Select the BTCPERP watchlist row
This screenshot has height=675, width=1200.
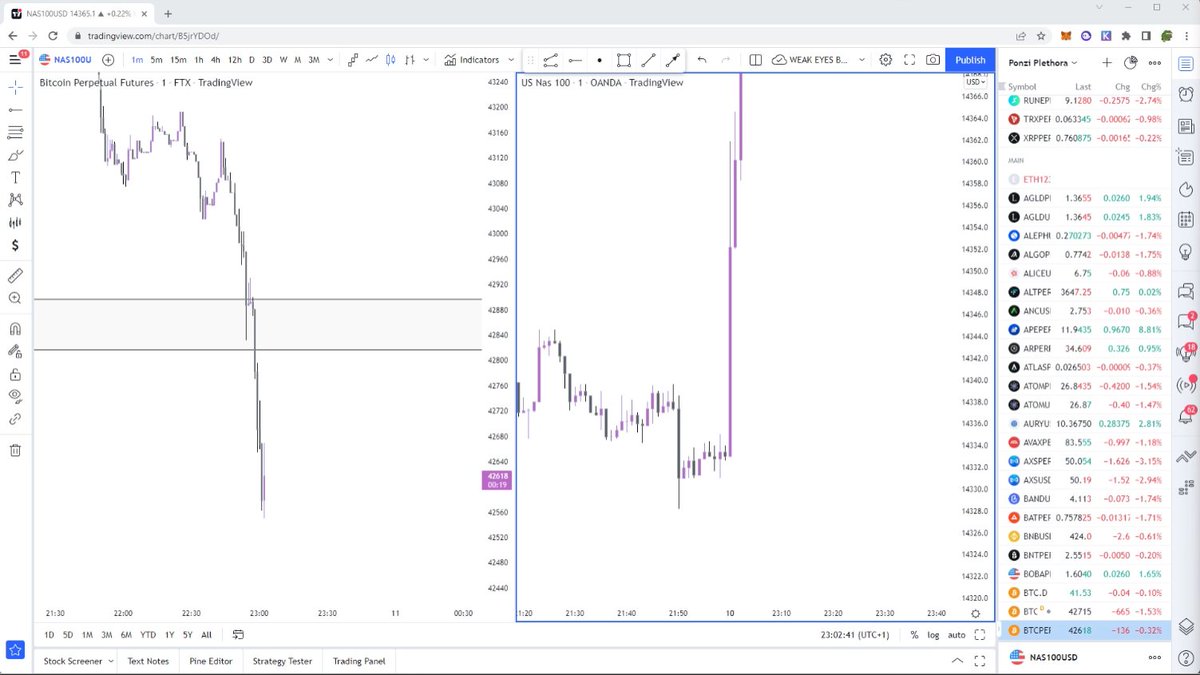[1084, 630]
